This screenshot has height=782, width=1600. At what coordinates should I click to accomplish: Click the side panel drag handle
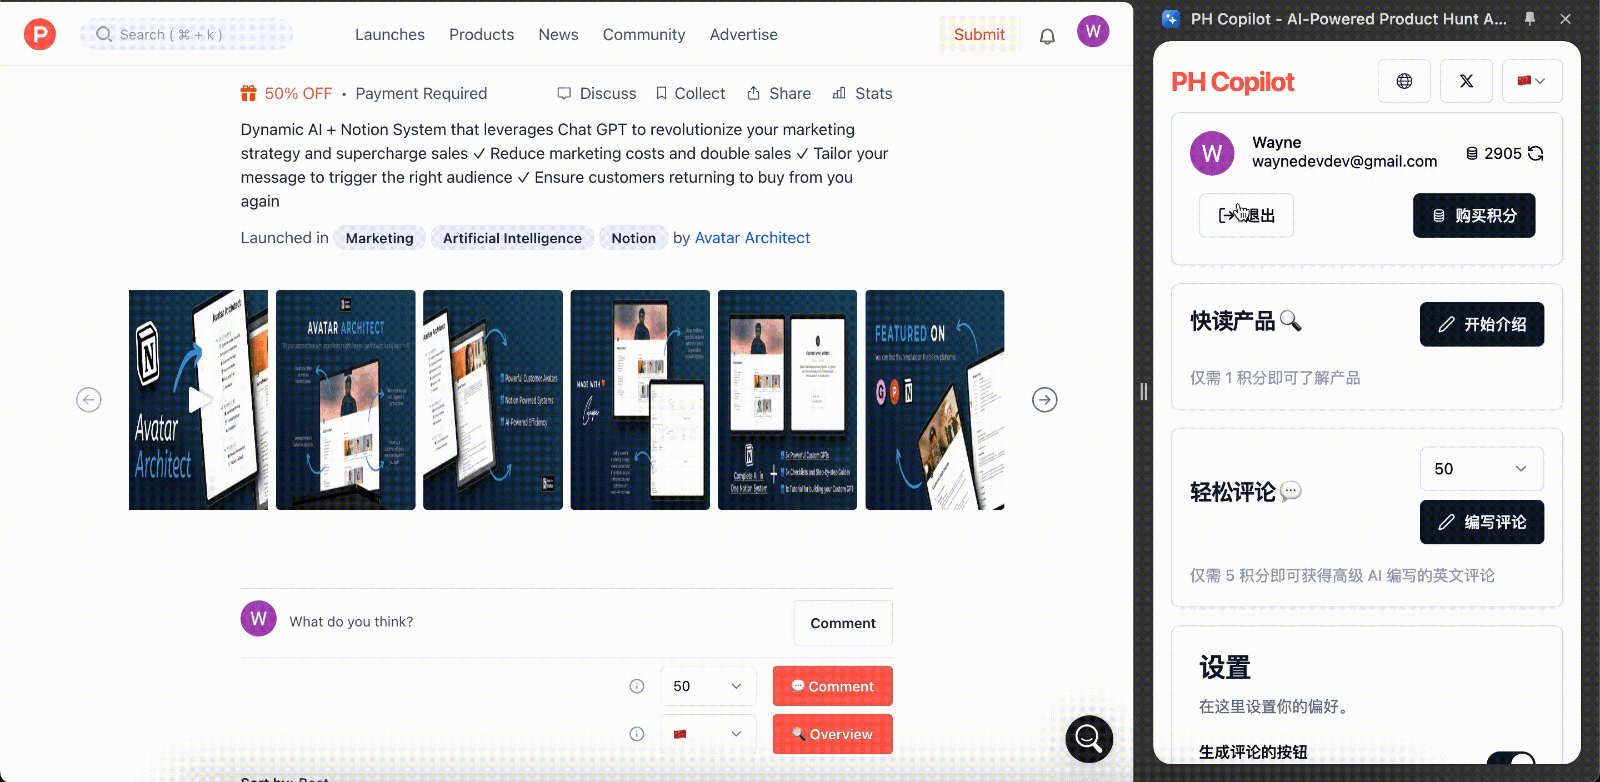pyautogui.click(x=1143, y=391)
